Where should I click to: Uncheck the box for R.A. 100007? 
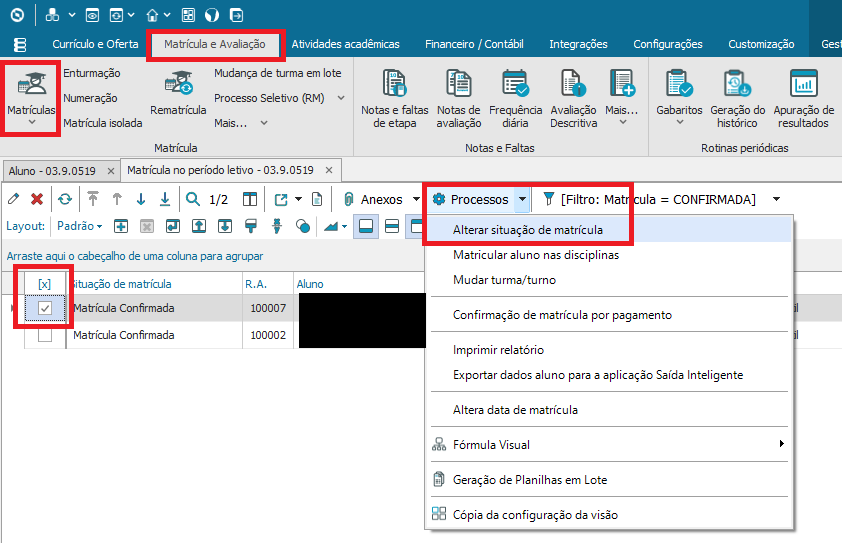coord(45,308)
